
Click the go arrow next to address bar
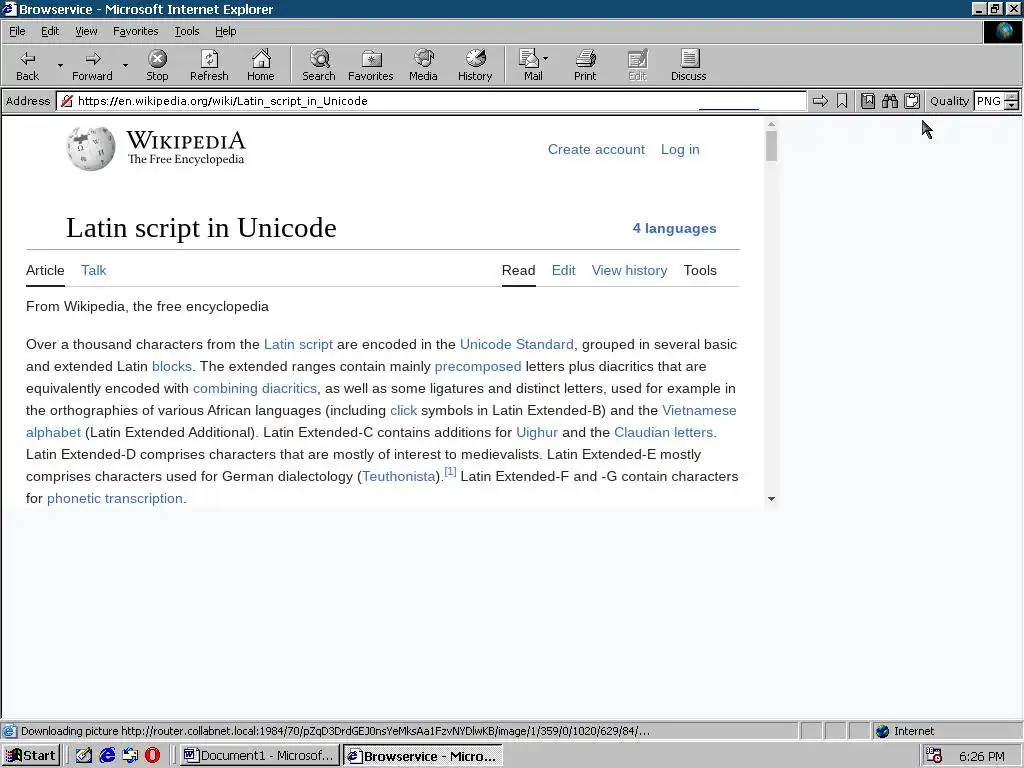pos(820,101)
